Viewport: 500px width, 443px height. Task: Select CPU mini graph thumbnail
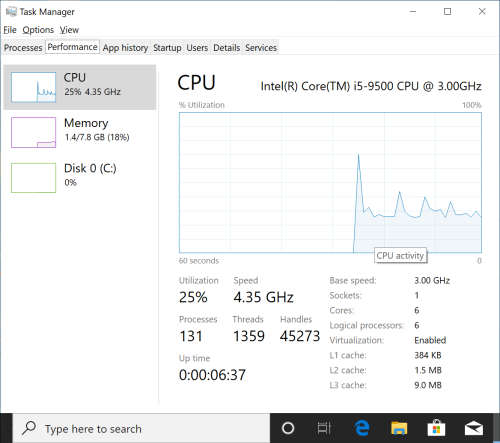[x=33, y=87]
